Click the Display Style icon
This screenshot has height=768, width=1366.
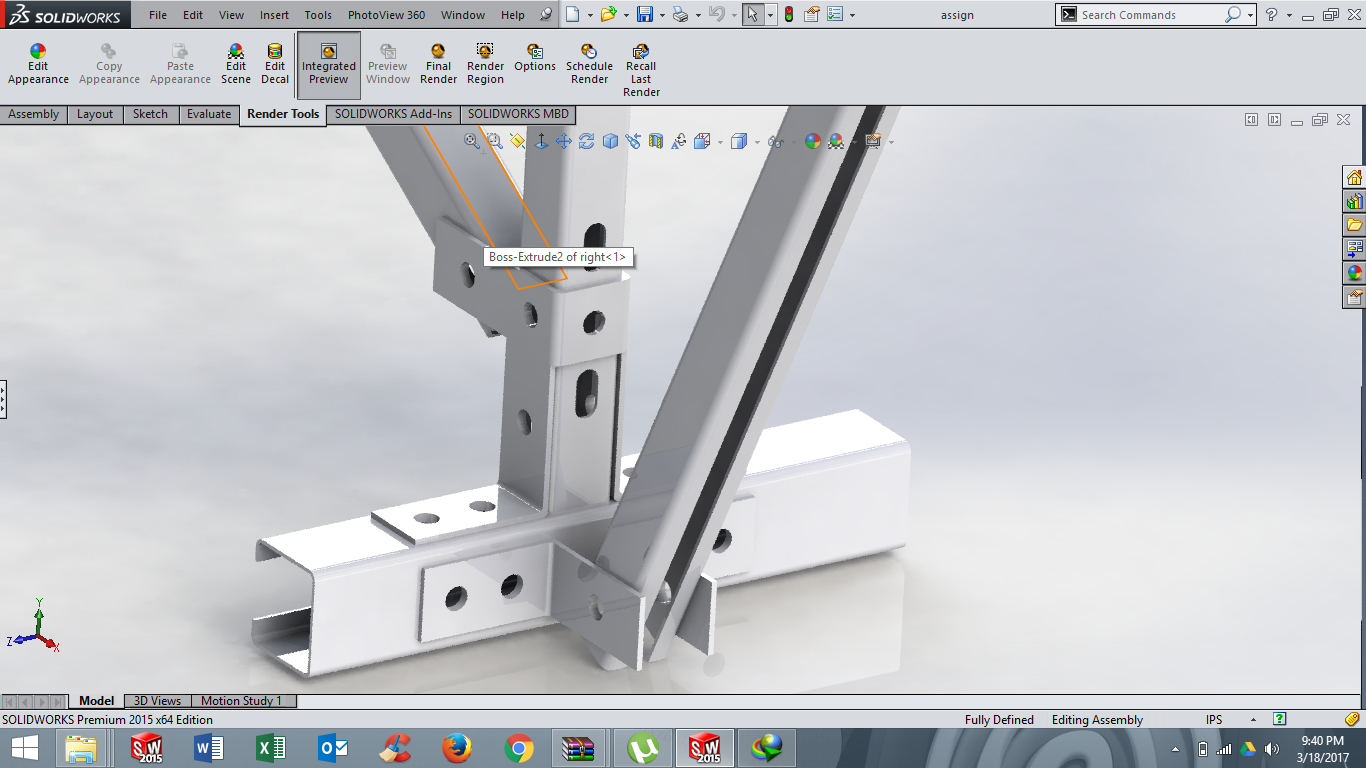[x=739, y=141]
